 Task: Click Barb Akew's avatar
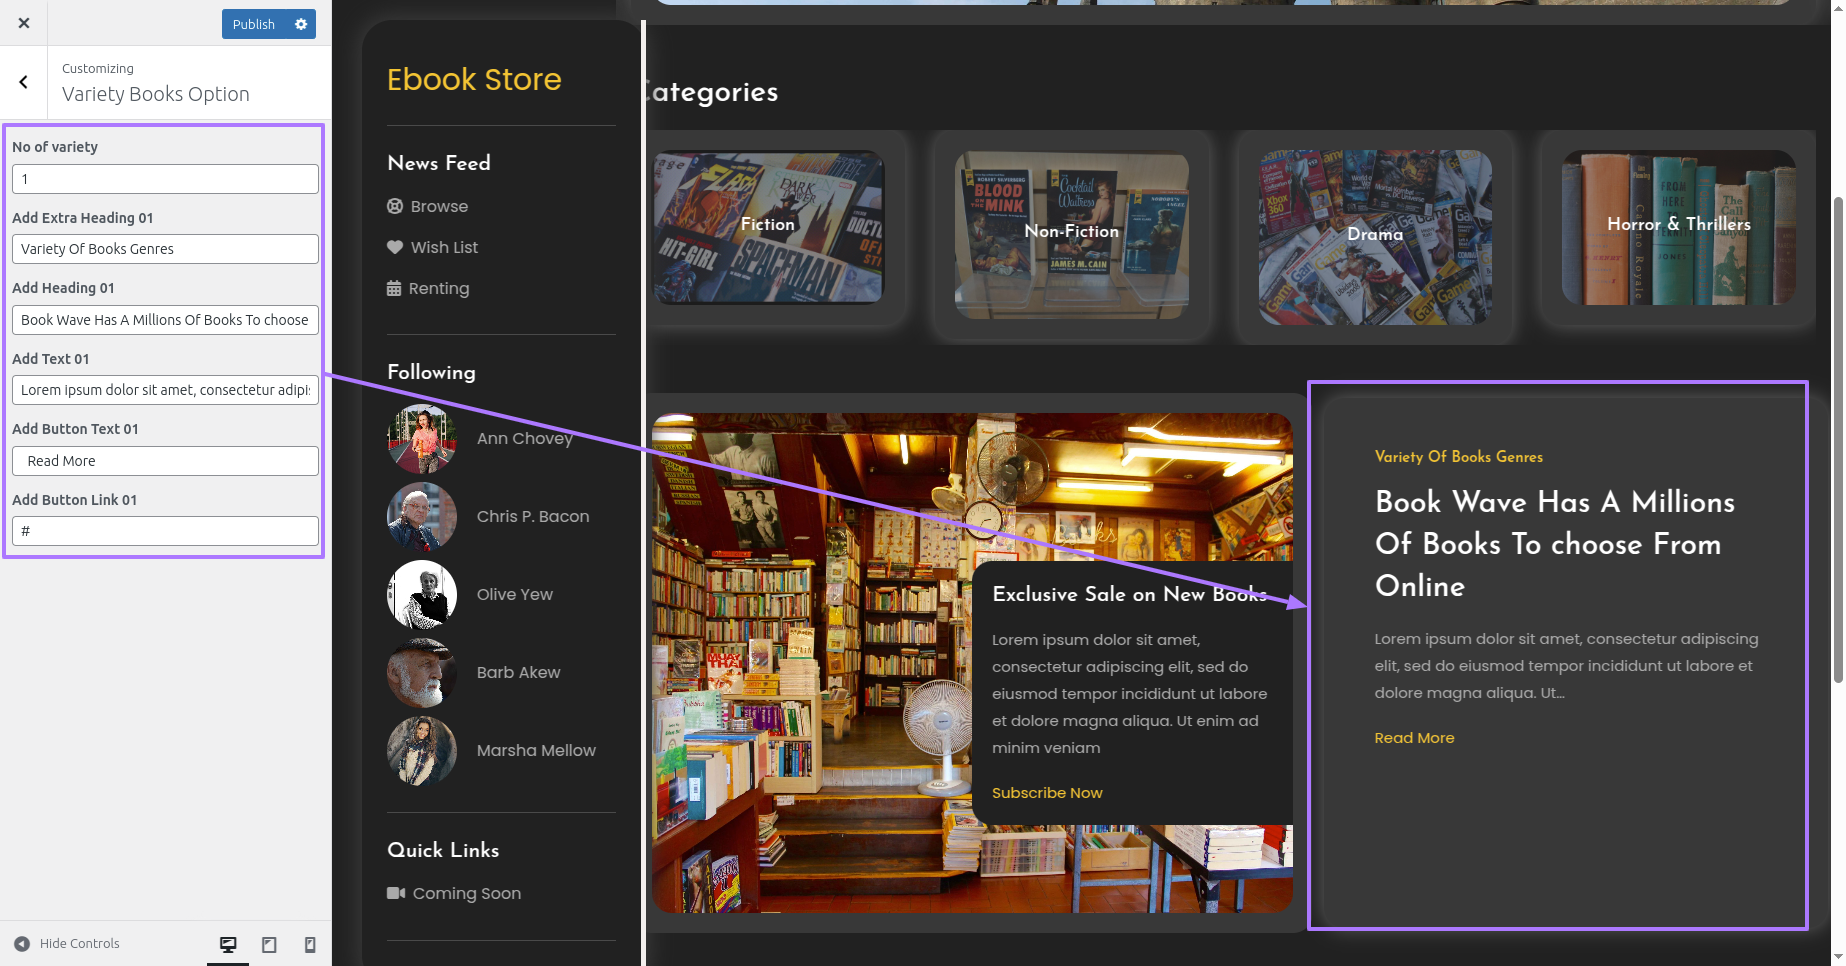(x=422, y=672)
